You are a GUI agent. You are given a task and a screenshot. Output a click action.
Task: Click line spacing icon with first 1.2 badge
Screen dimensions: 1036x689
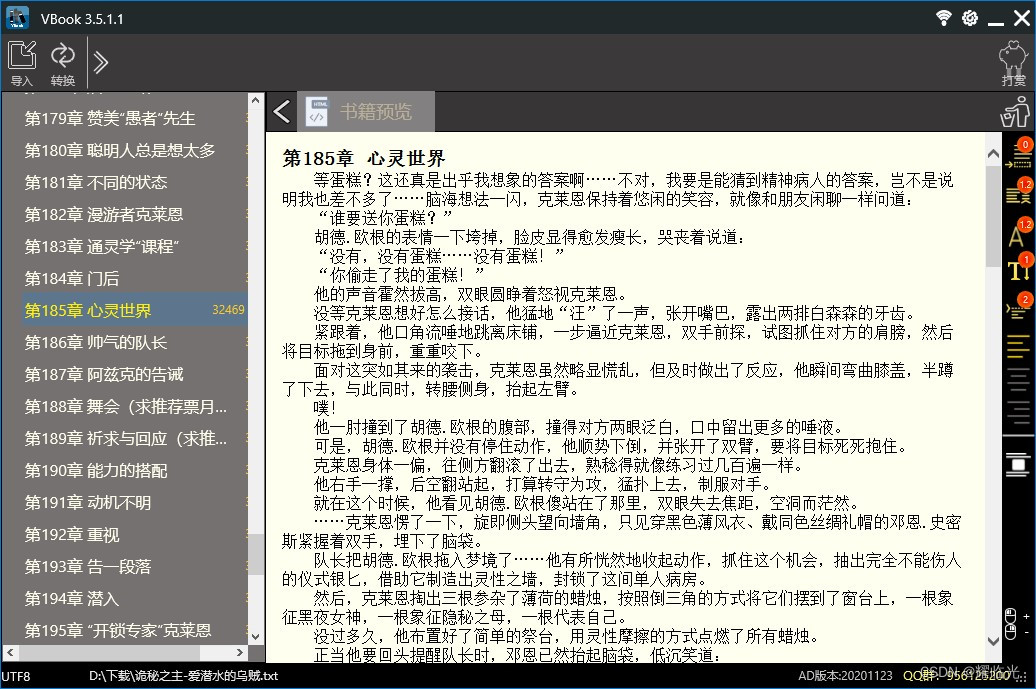[x=1018, y=192]
